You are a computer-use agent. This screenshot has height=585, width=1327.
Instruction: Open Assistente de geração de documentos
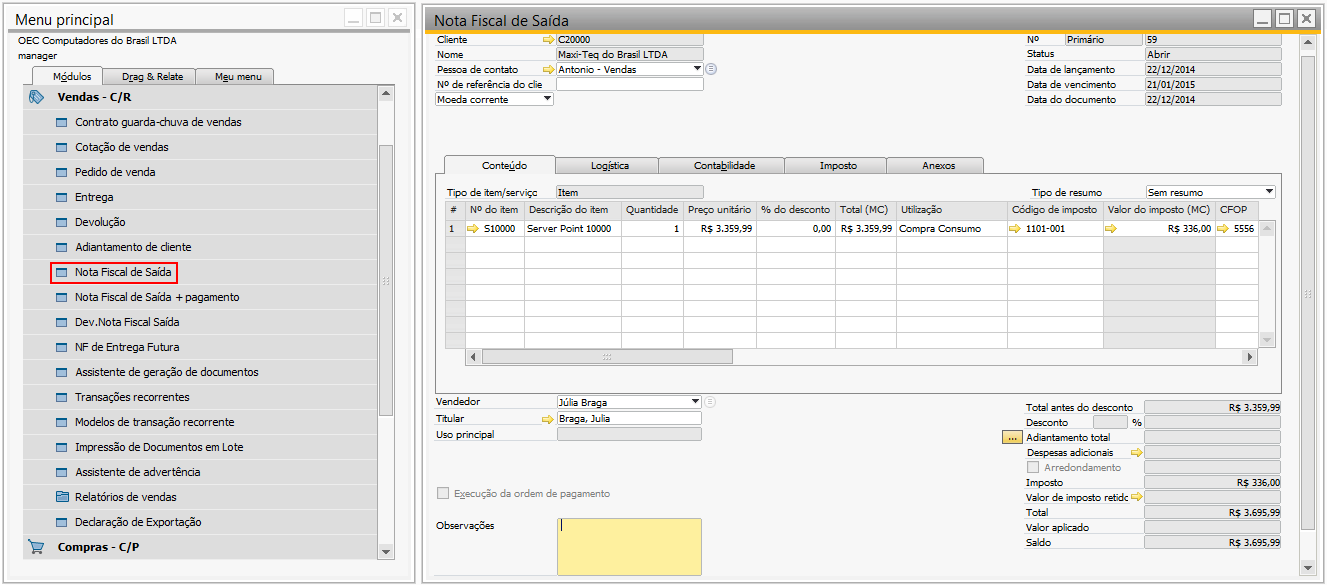pos(166,372)
